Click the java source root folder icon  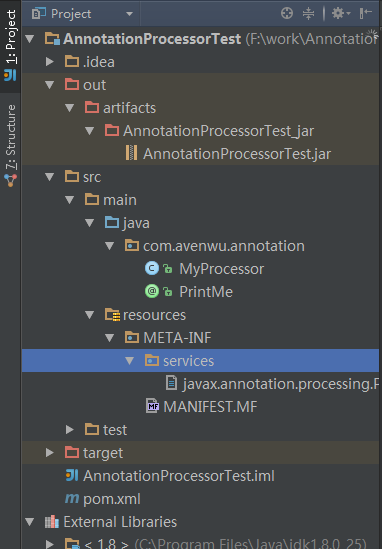tap(112, 222)
